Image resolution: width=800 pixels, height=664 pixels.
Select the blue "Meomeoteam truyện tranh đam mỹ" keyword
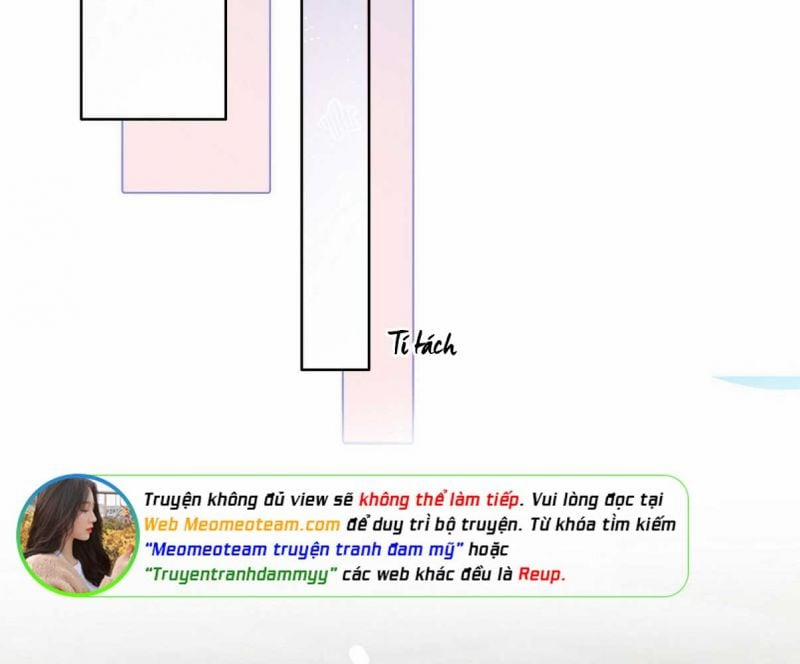[304, 550]
